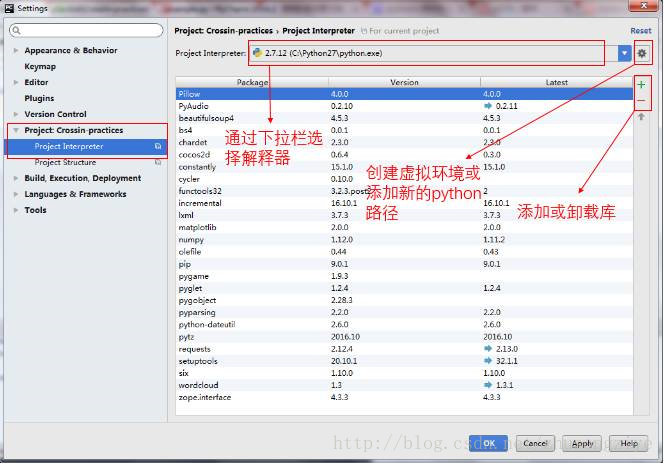
Task: Sort by Version column header
Action: [404, 82]
